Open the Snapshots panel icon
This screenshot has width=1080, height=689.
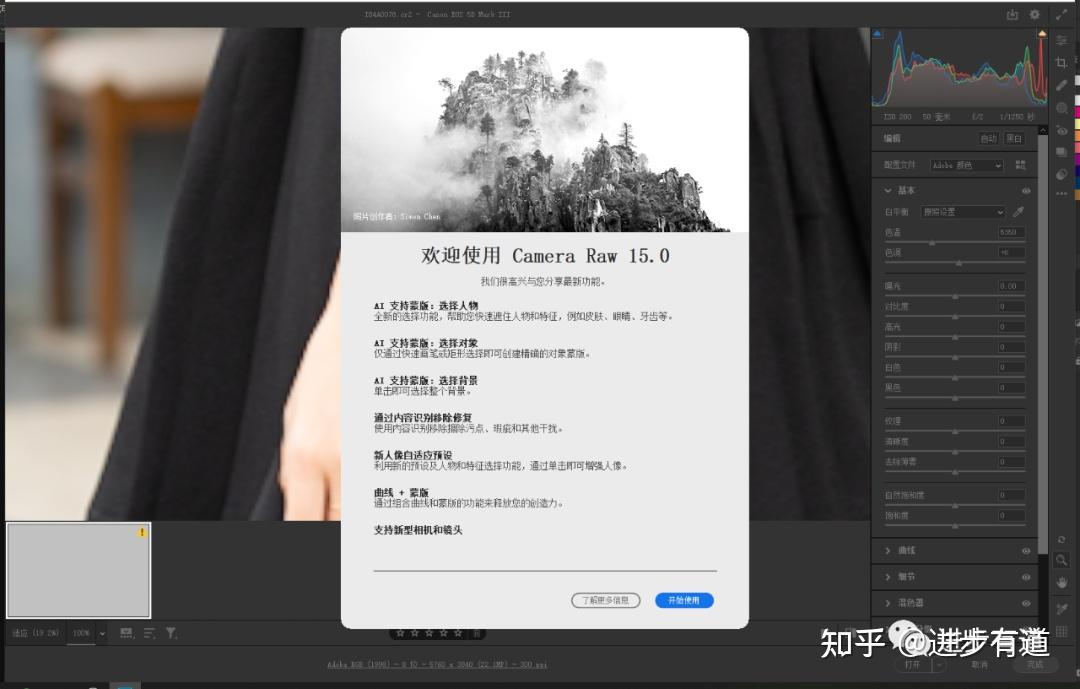tap(1061, 152)
